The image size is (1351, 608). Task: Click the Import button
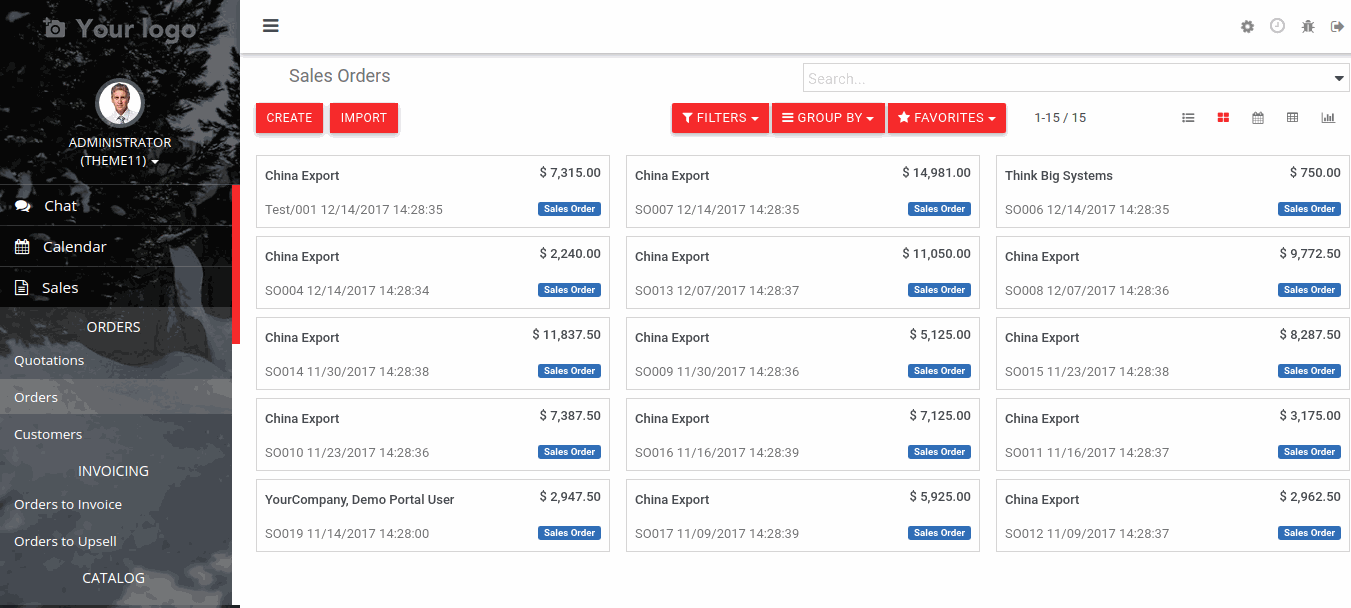pos(364,118)
